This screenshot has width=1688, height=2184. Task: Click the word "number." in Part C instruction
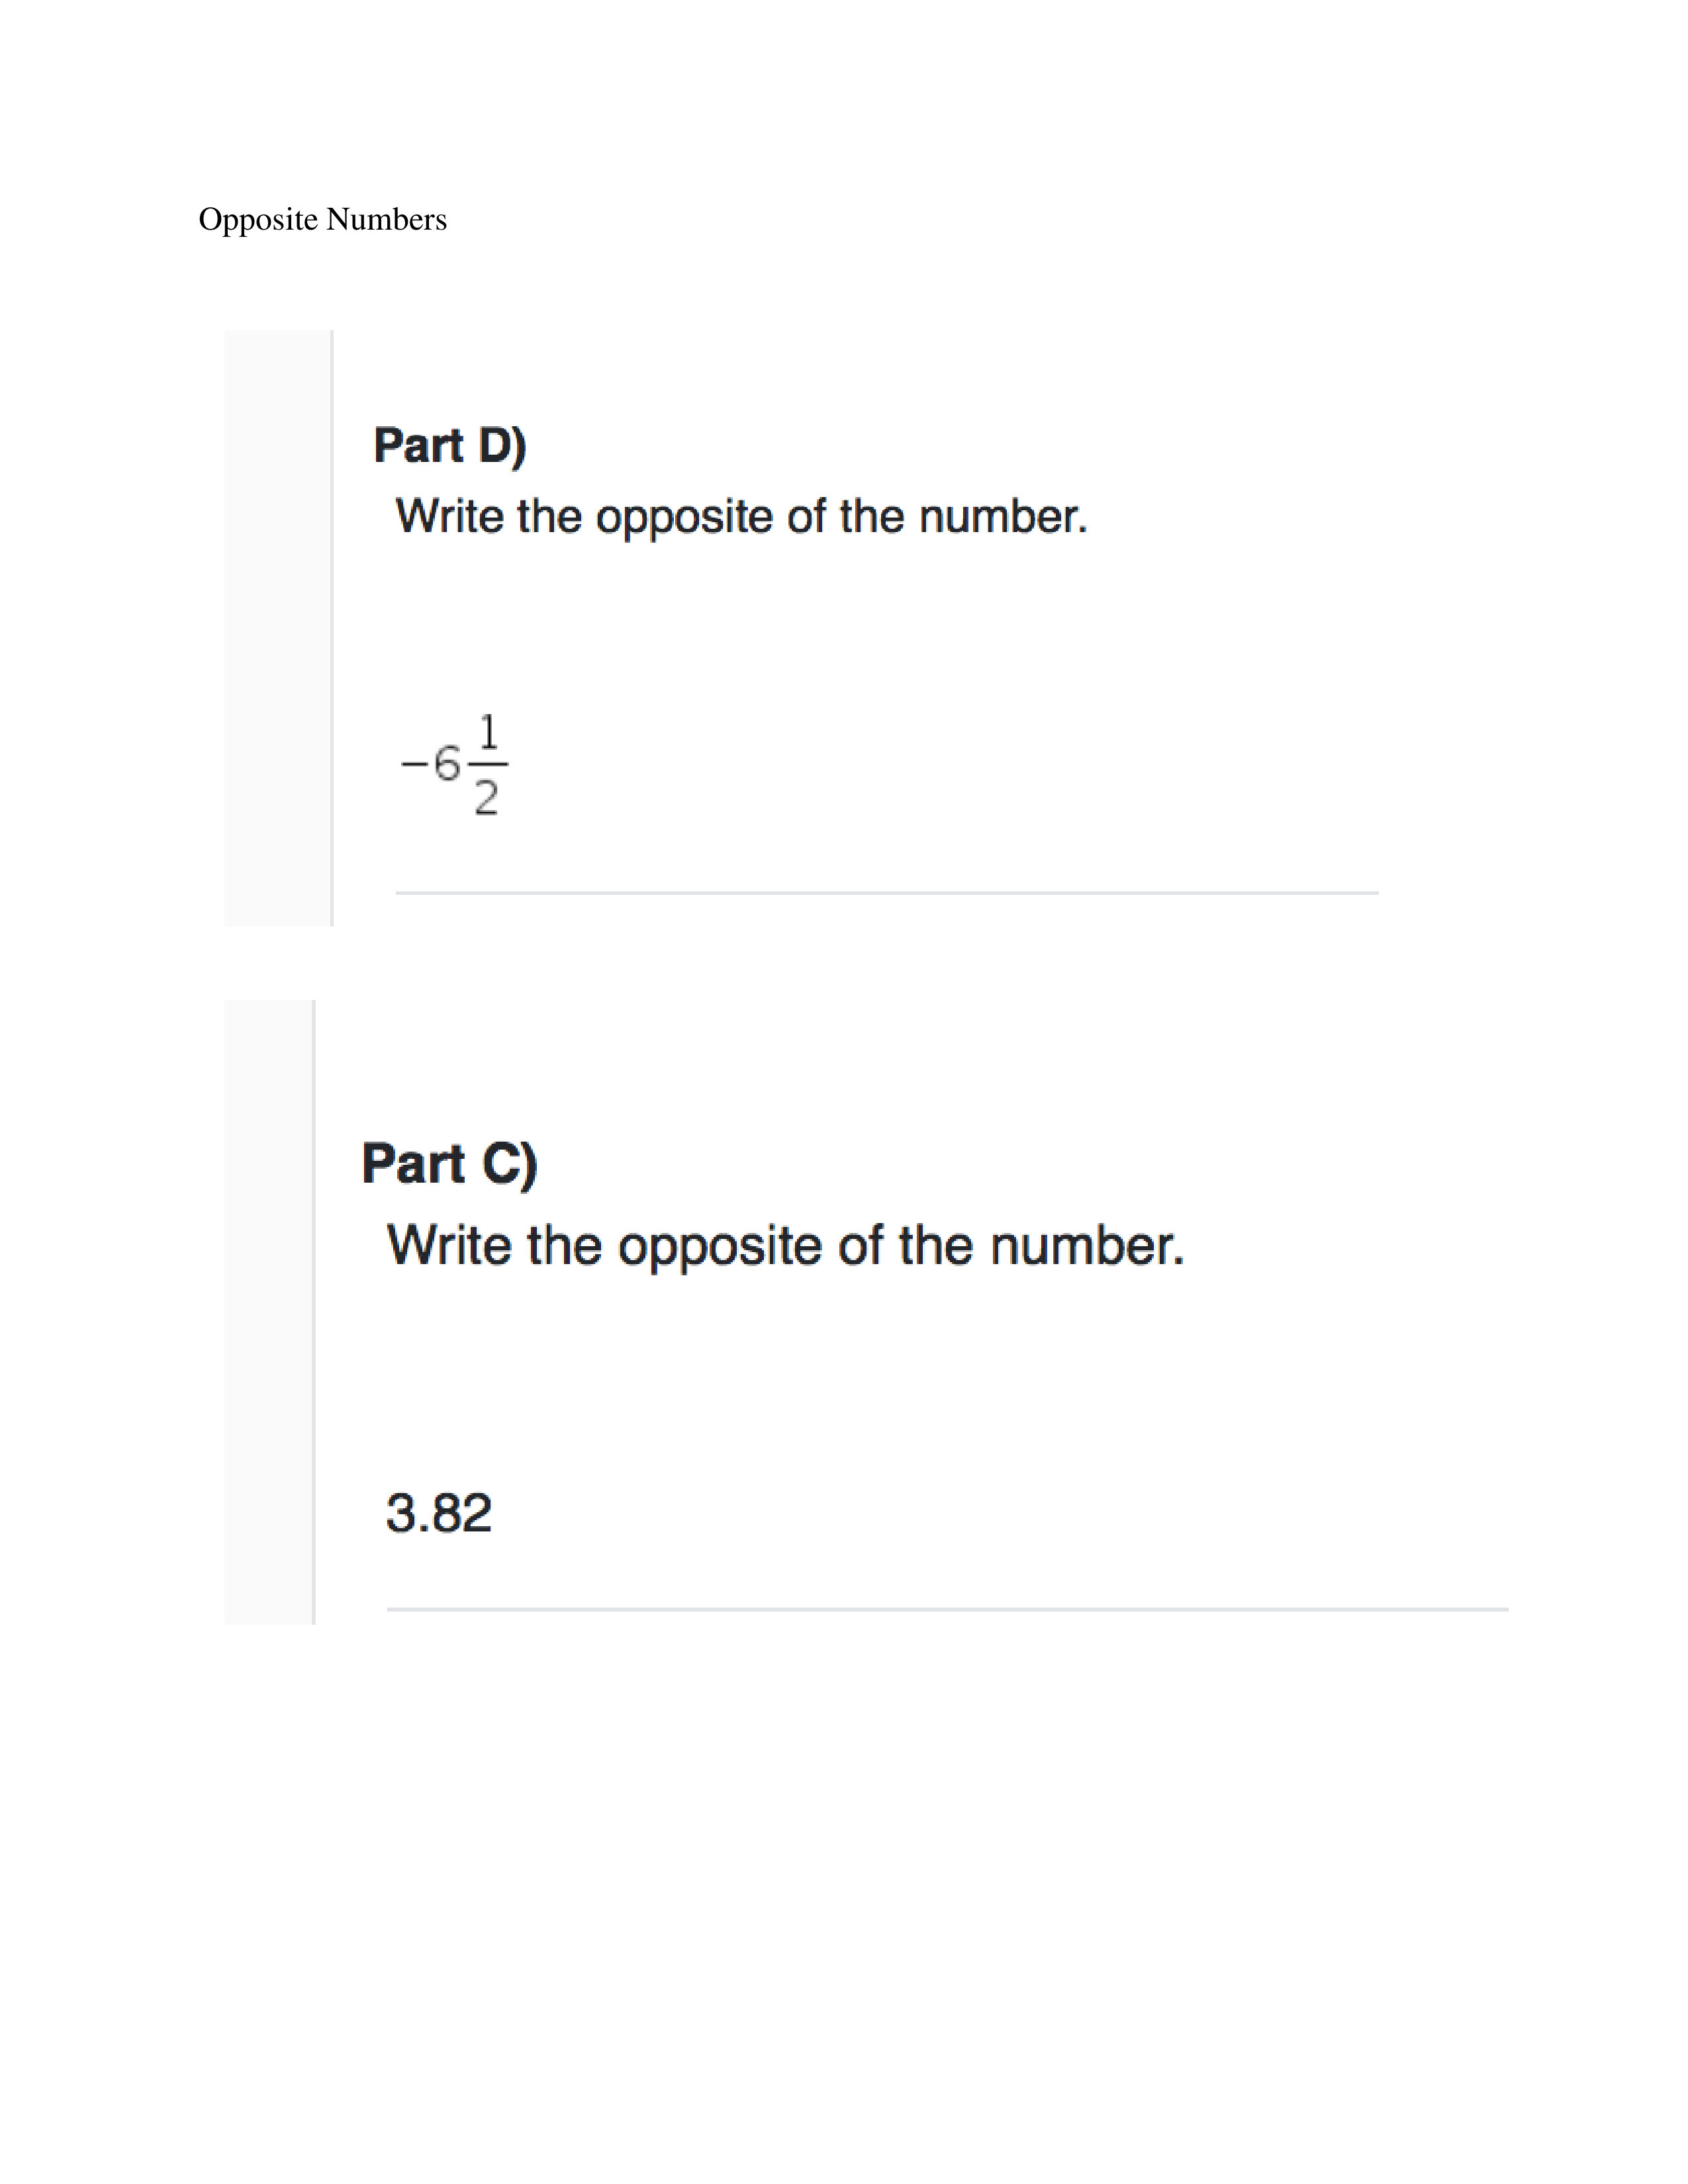pyautogui.click(x=1087, y=1246)
